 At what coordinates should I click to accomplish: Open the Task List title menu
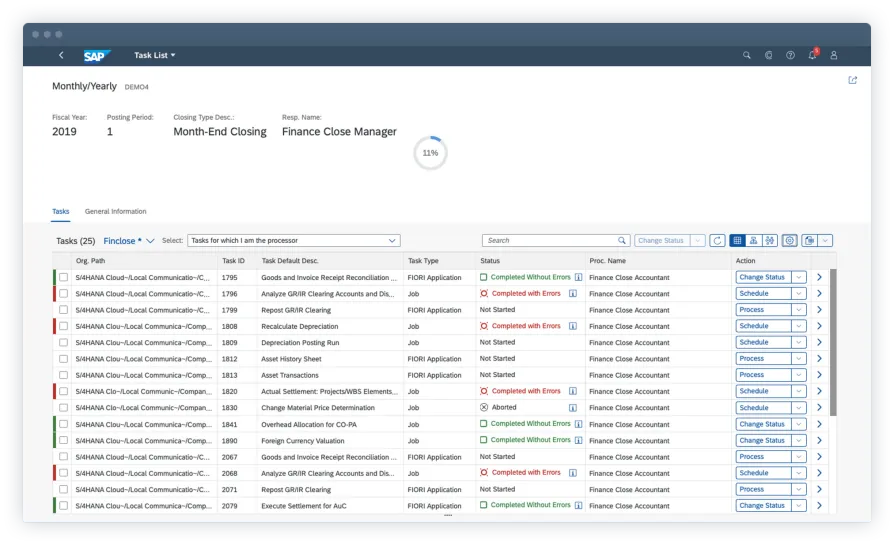[x=155, y=56]
